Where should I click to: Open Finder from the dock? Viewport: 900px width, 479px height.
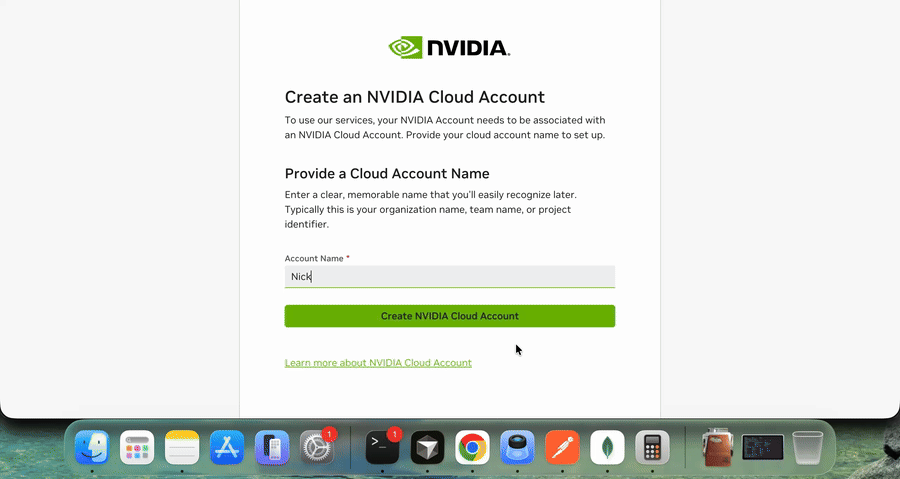click(92, 447)
